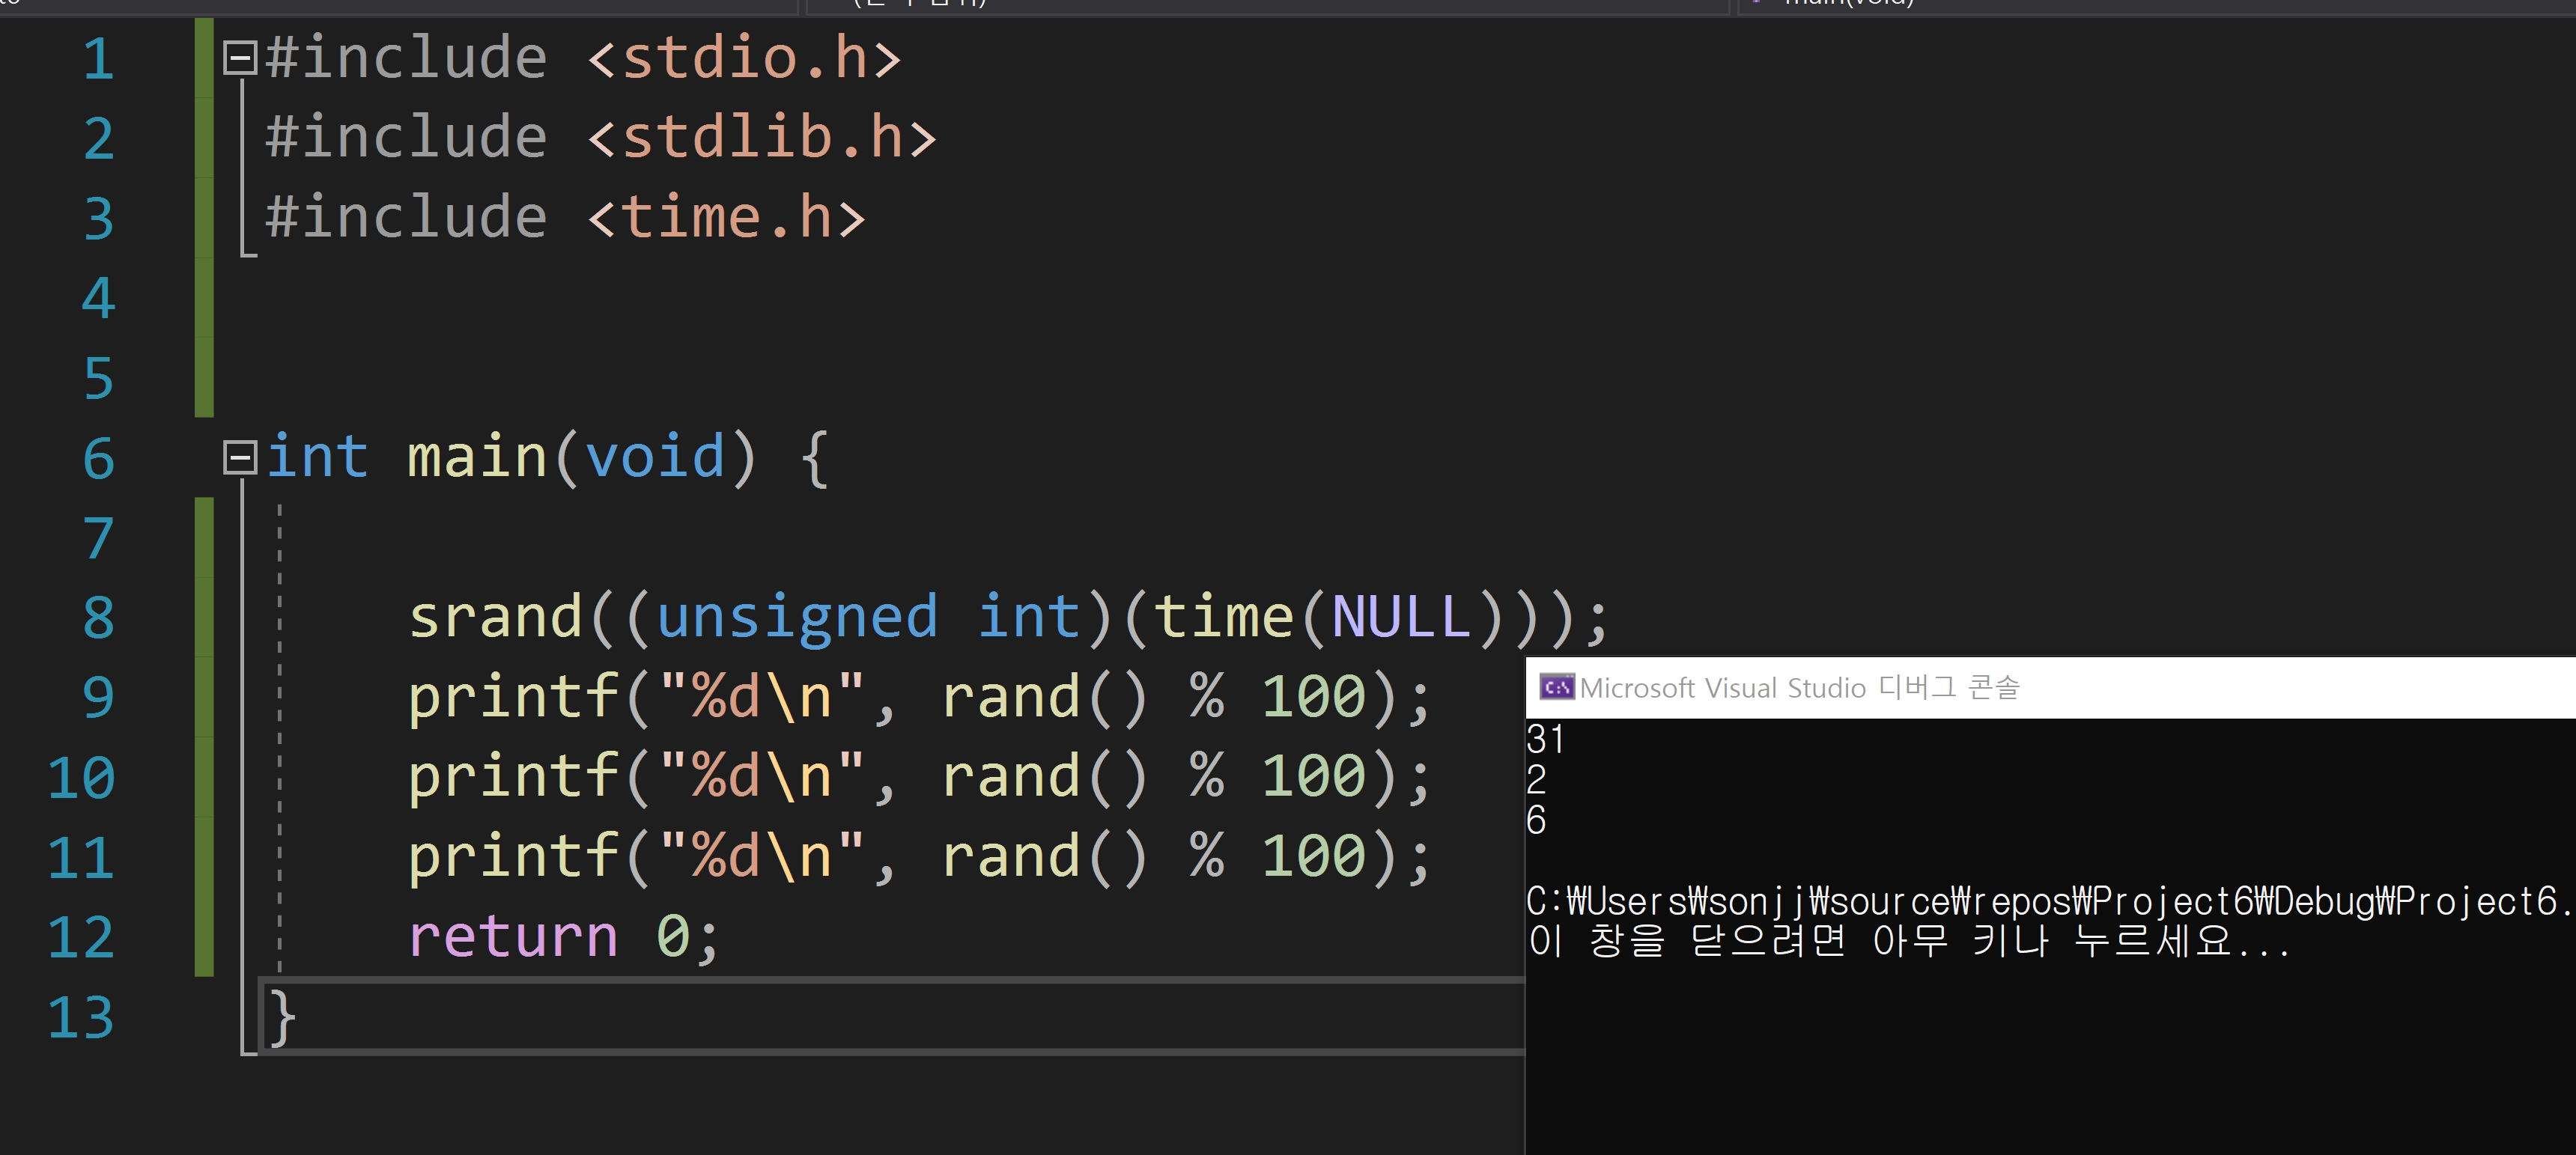Click the 100 literal on line 10
The image size is (2576, 1155).
coord(1313,776)
